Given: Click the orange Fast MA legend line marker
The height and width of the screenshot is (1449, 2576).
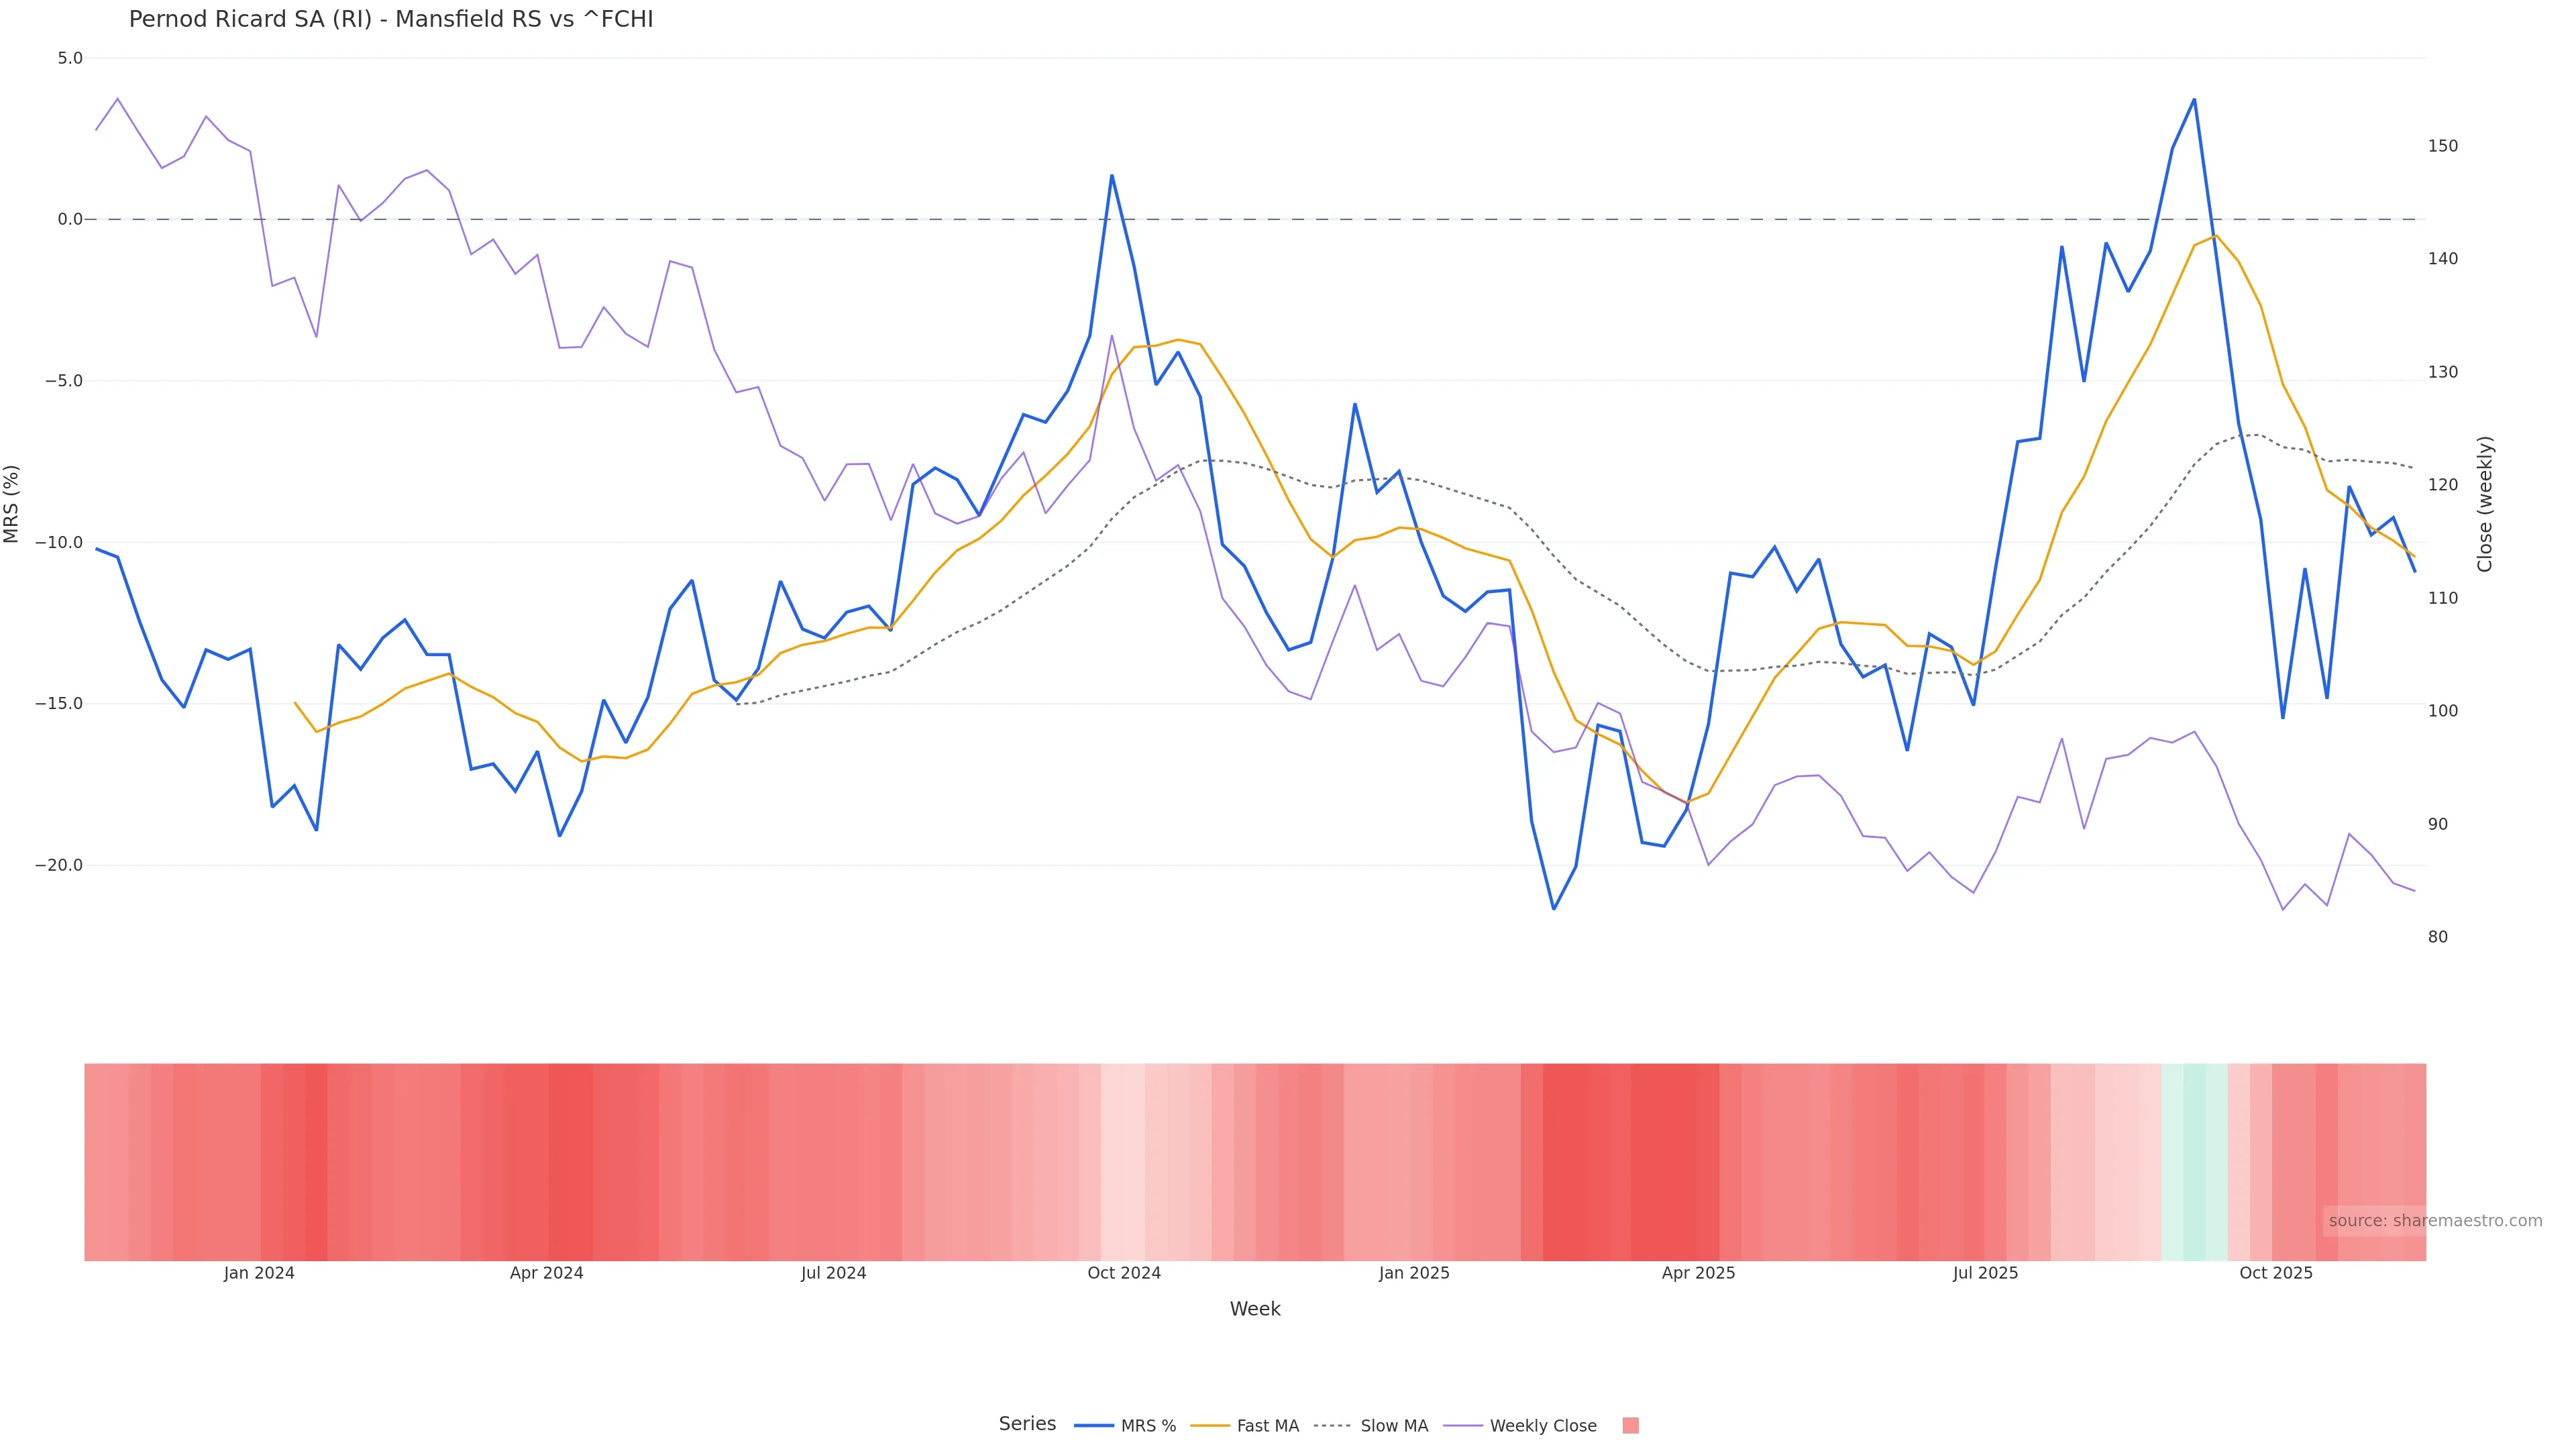Looking at the screenshot, I should (x=1209, y=1426).
